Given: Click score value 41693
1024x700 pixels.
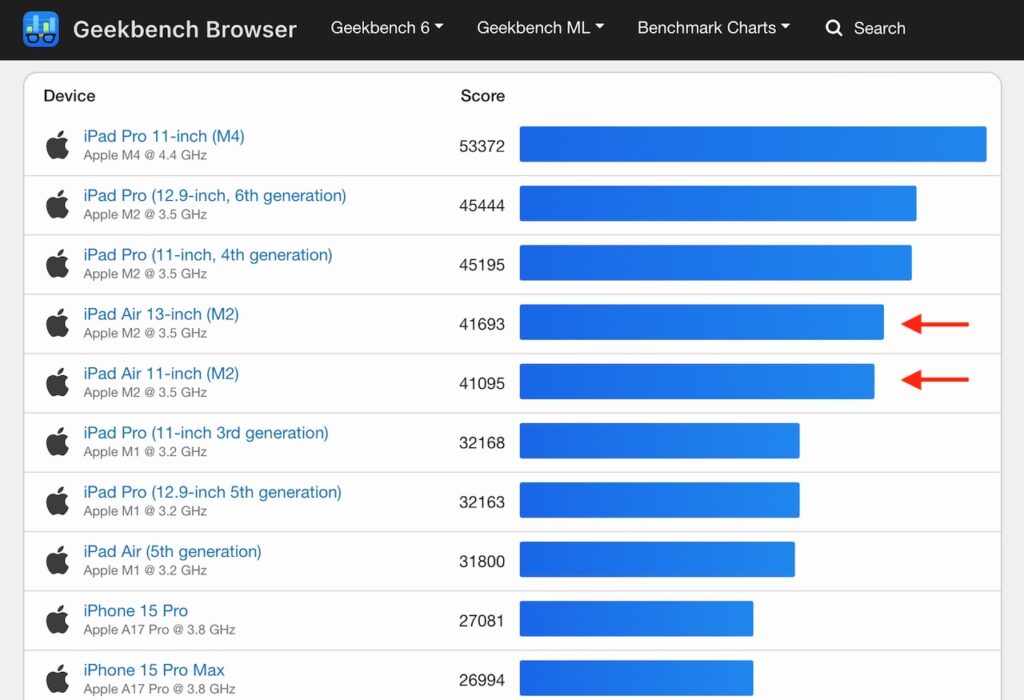Looking at the screenshot, I should [x=482, y=325].
